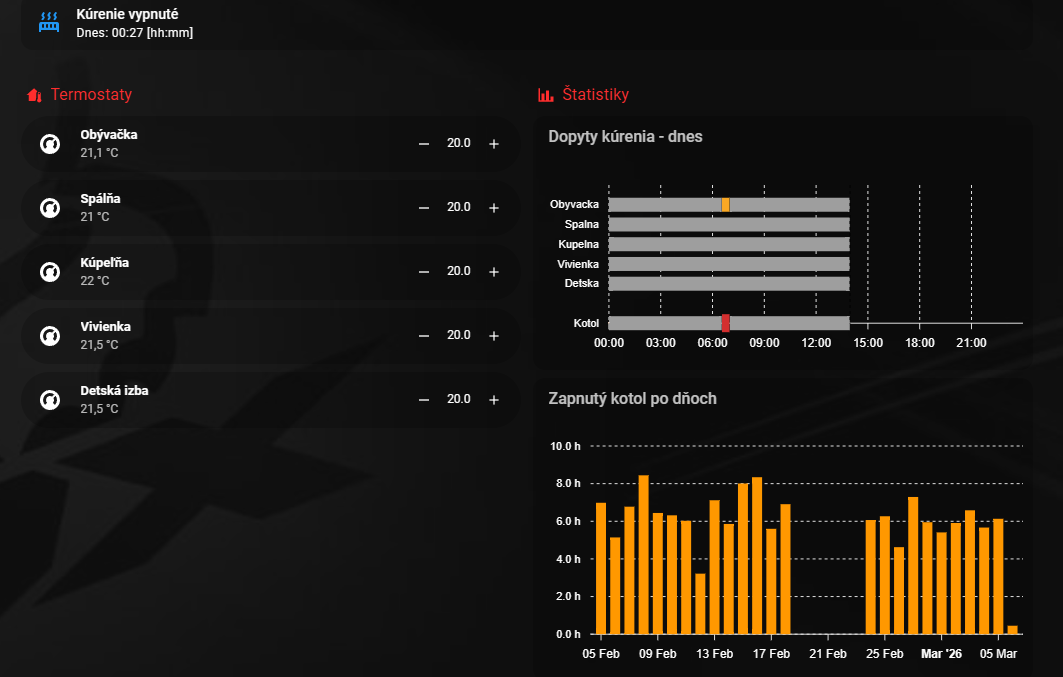1063x677 pixels.
Task: Click the heating radiator icon at top
Action: [49, 23]
